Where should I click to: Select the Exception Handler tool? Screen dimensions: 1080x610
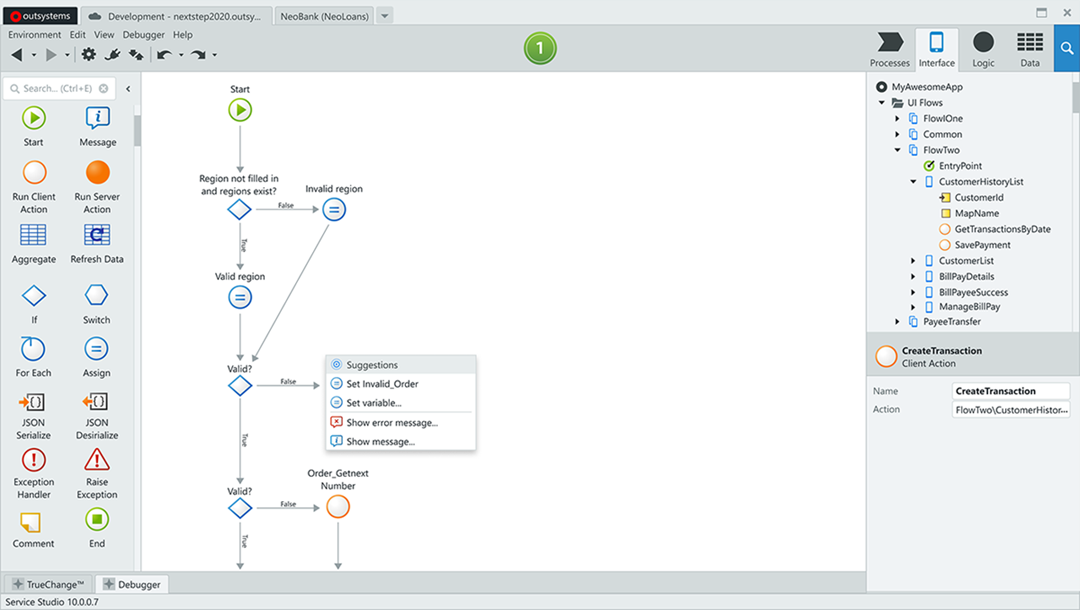tap(33, 460)
